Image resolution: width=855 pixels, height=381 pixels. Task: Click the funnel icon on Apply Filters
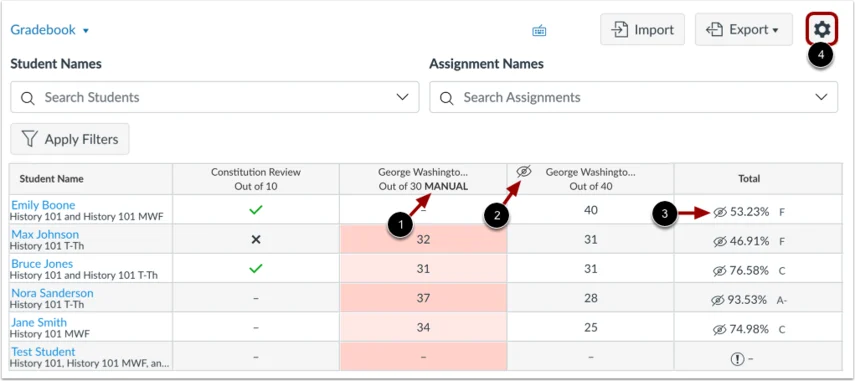29,139
